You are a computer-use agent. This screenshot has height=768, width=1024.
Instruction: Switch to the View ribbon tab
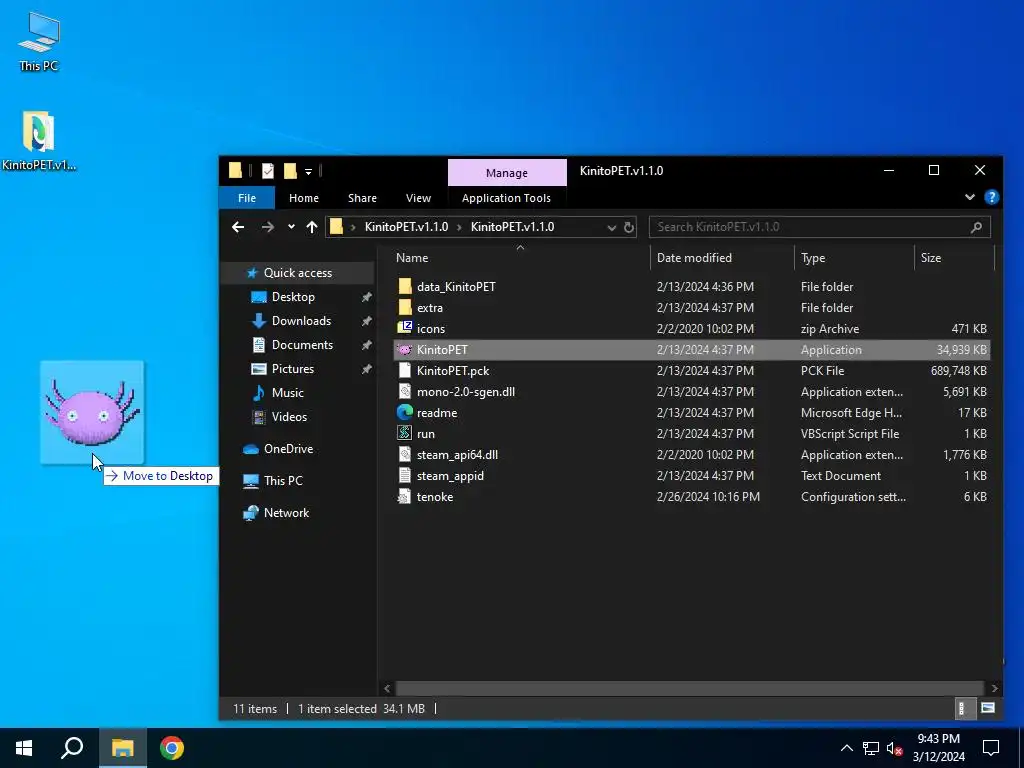(x=418, y=198)
